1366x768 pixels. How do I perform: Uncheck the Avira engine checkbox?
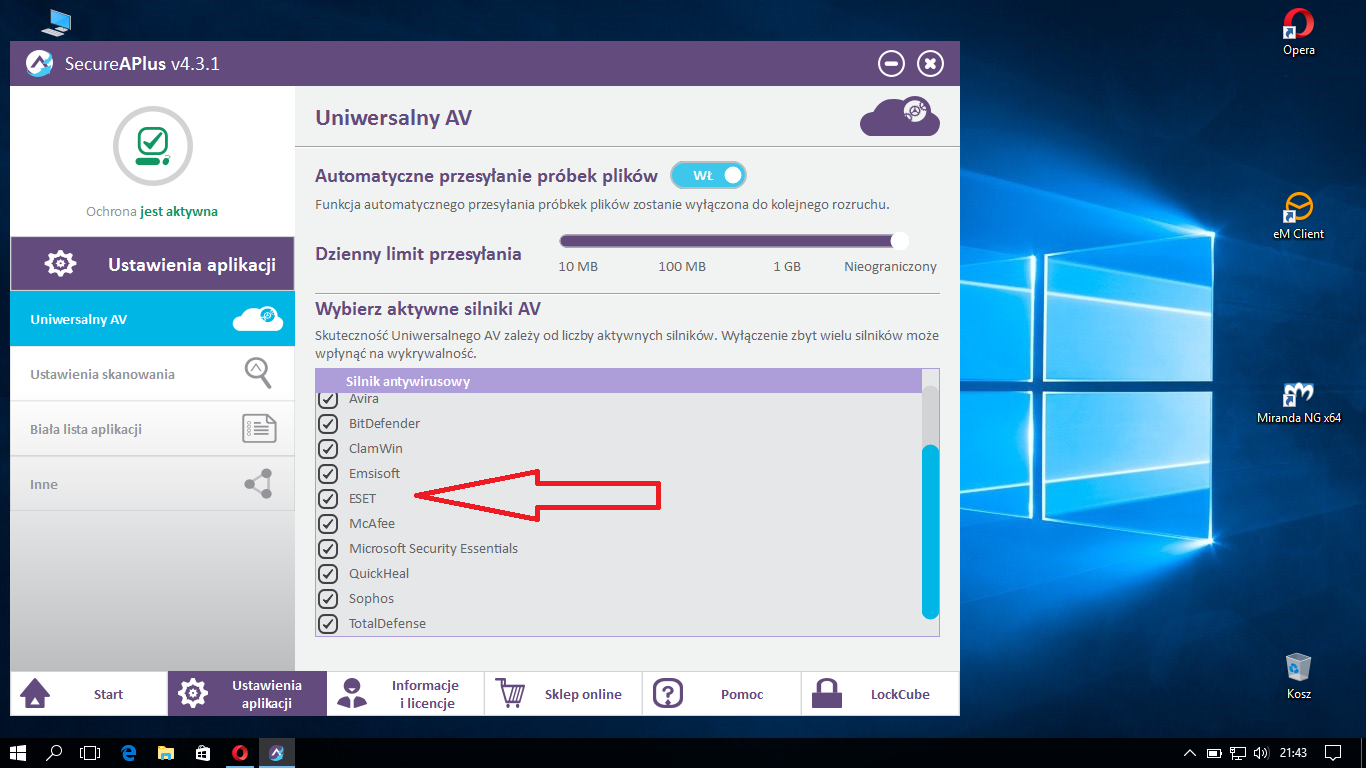coord(328,399)
